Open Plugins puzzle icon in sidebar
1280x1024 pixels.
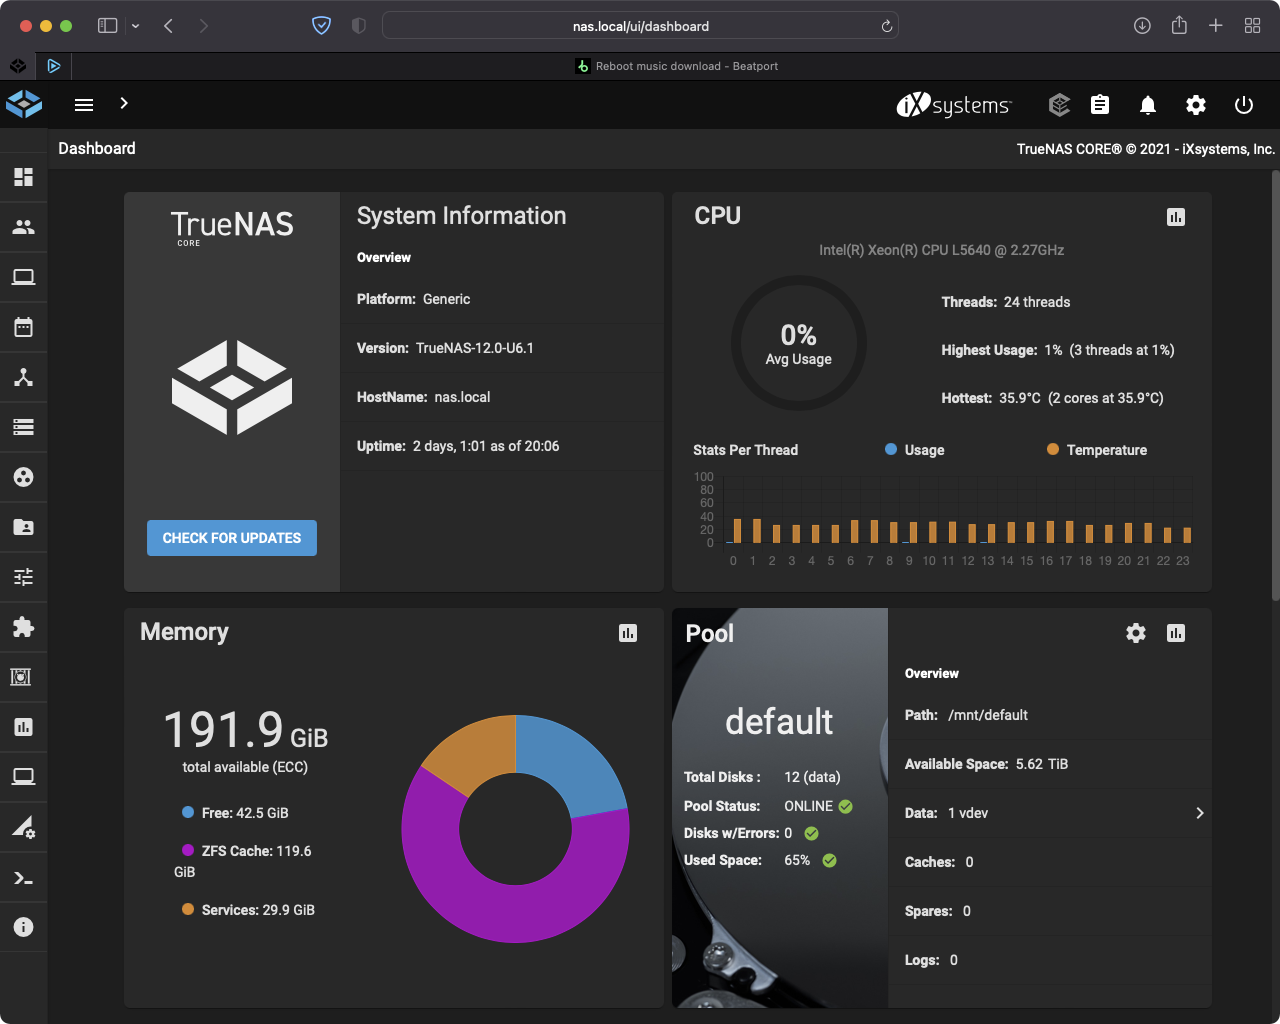click(x=24, y=627)
